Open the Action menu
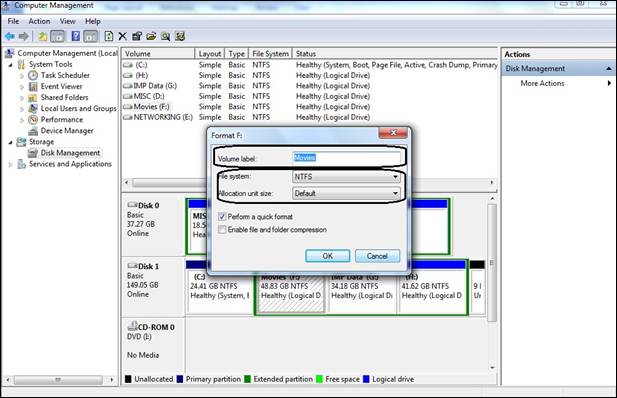This screenshot has width=617, height=398. point(39,21)
